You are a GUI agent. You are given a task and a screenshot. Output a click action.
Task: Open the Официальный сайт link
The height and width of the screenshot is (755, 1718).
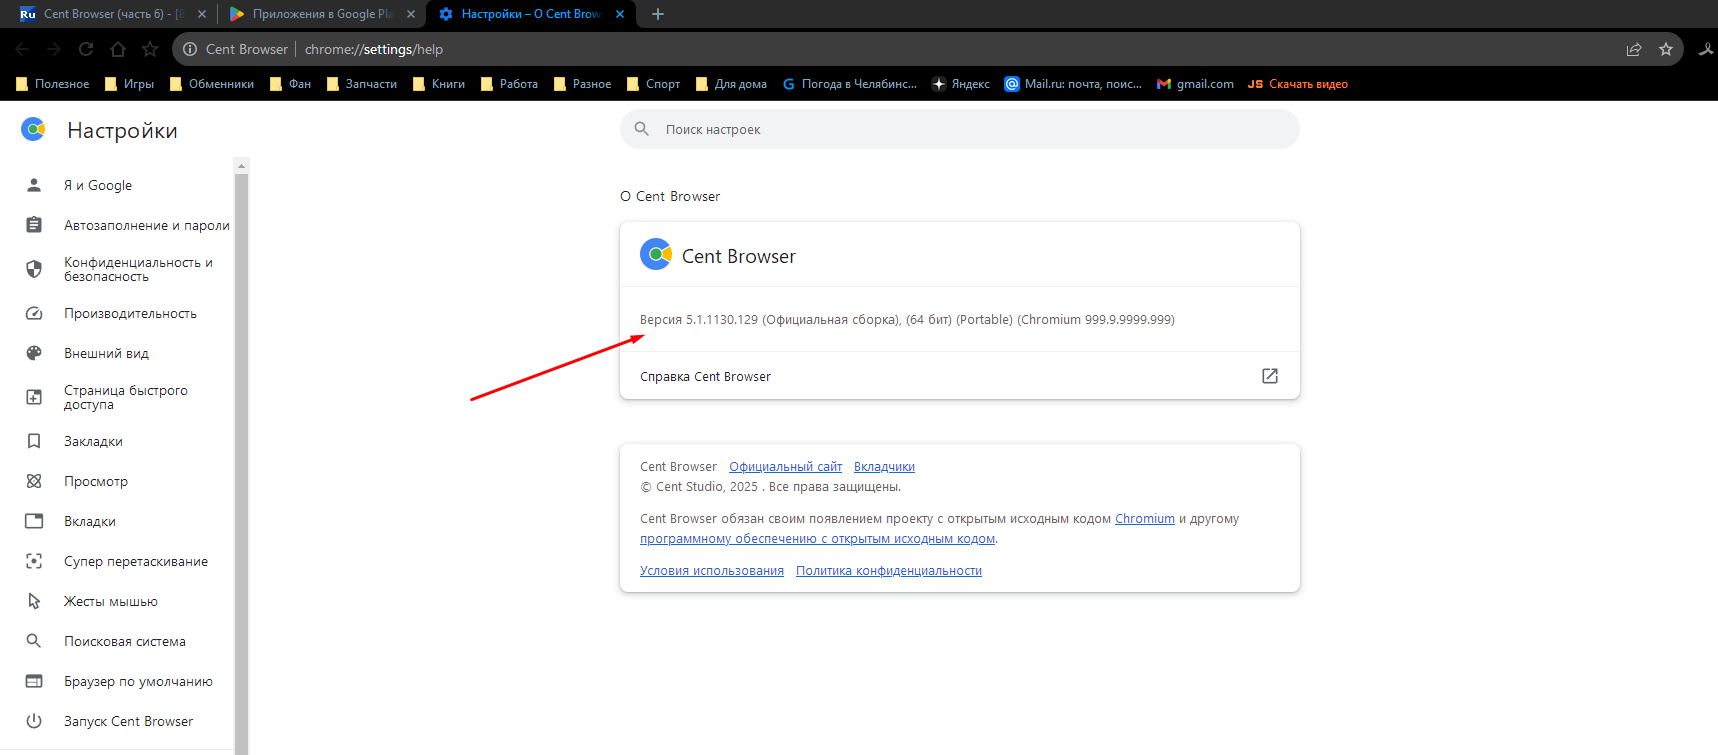(x=785, y=467)
